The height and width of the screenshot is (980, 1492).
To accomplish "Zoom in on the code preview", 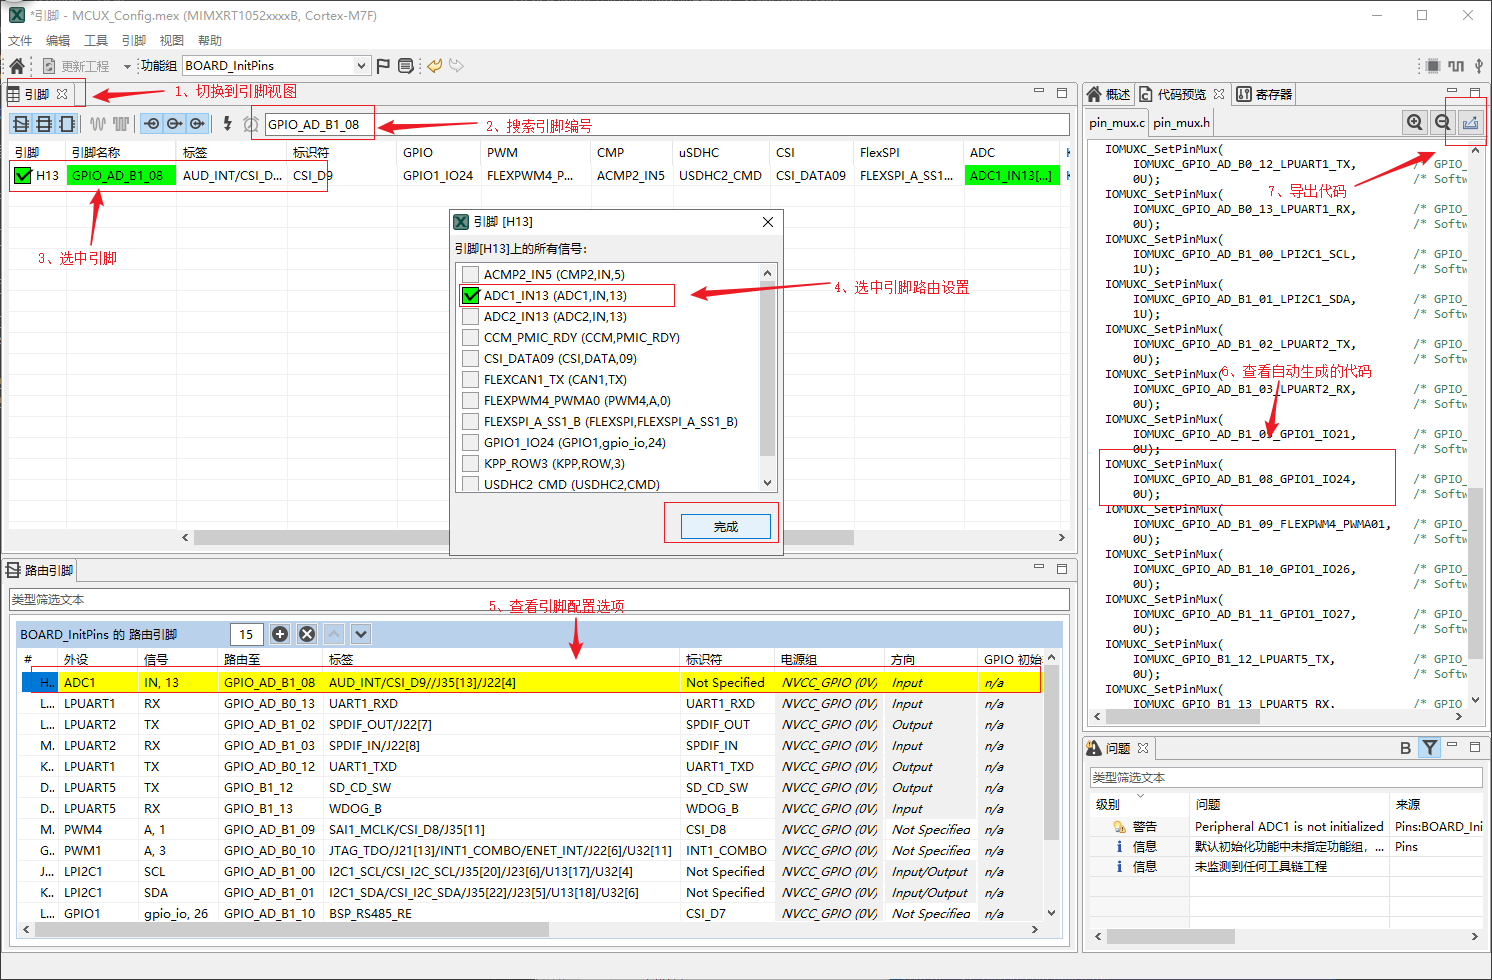I will pyautogui.click(x=1414, y=122).
